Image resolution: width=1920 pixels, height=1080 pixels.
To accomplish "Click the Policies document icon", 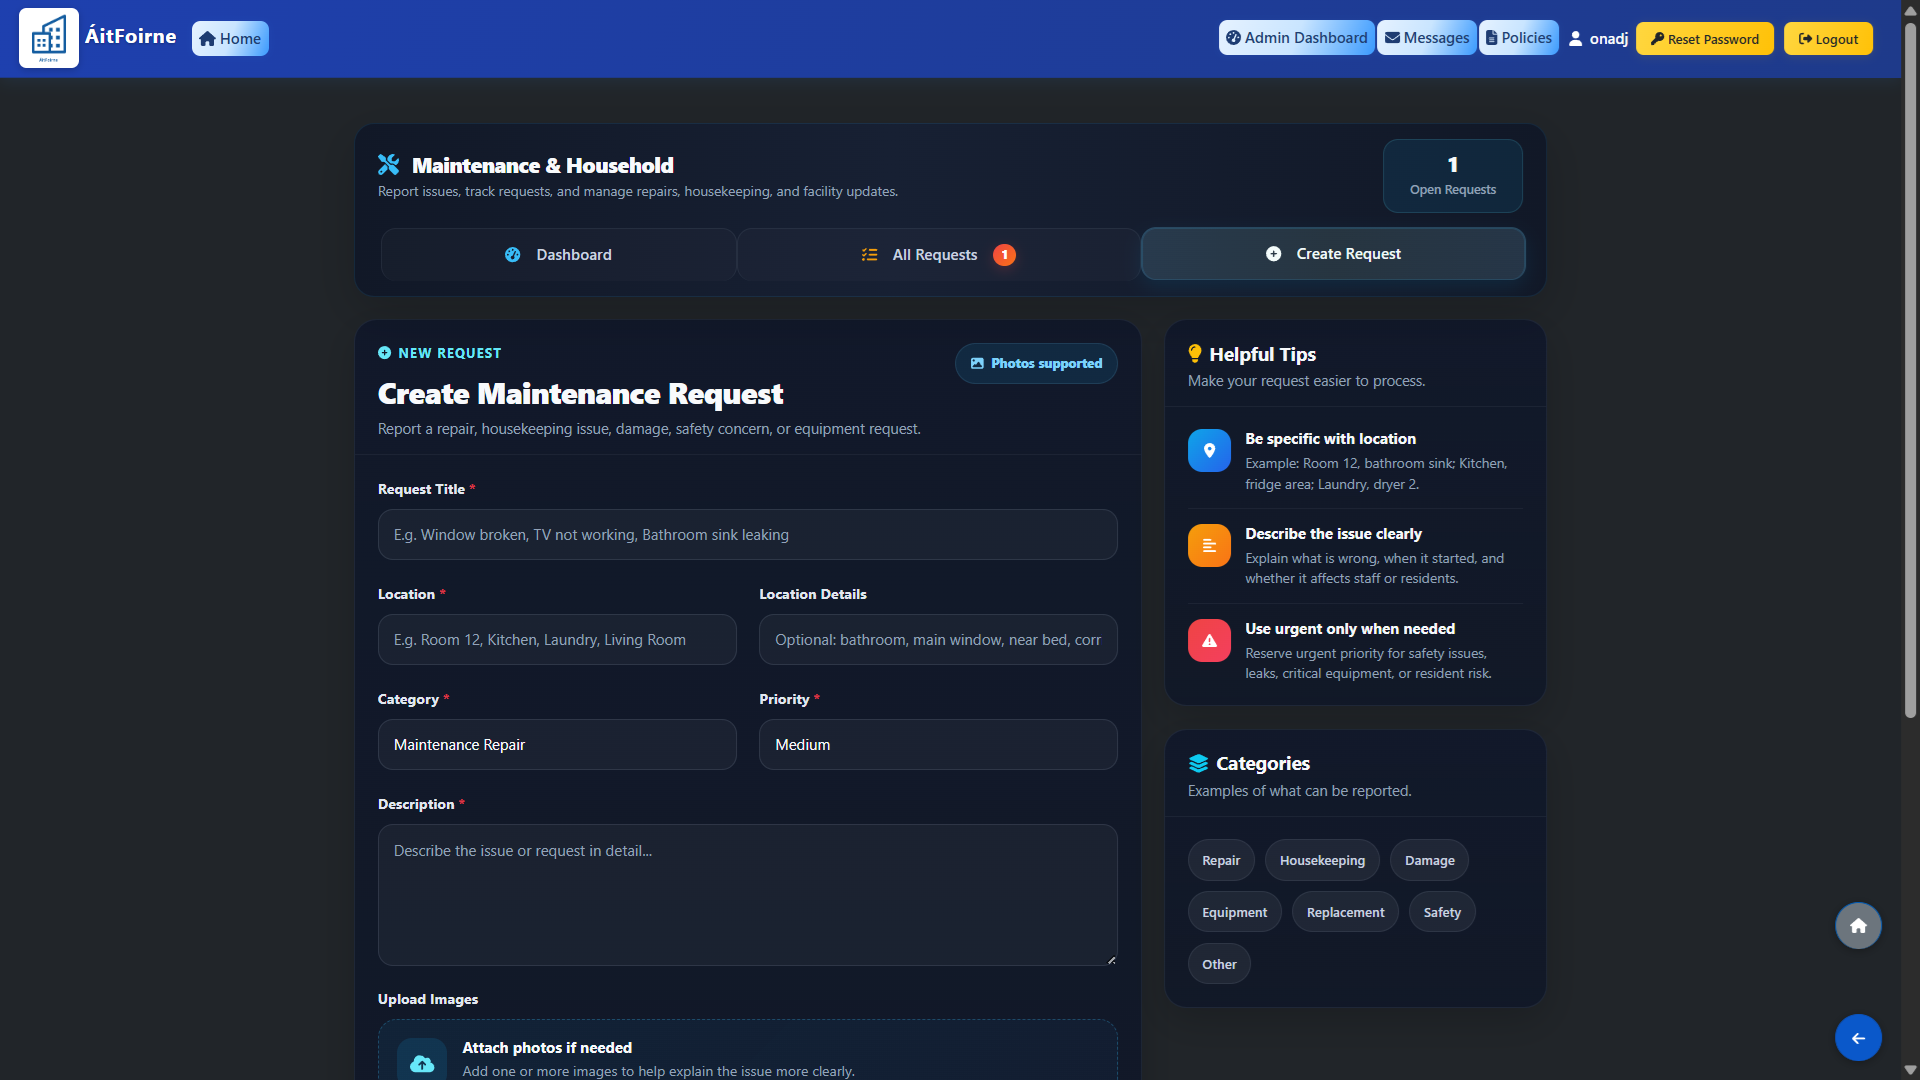I will pyautogui.click(x=1491, y=38).
